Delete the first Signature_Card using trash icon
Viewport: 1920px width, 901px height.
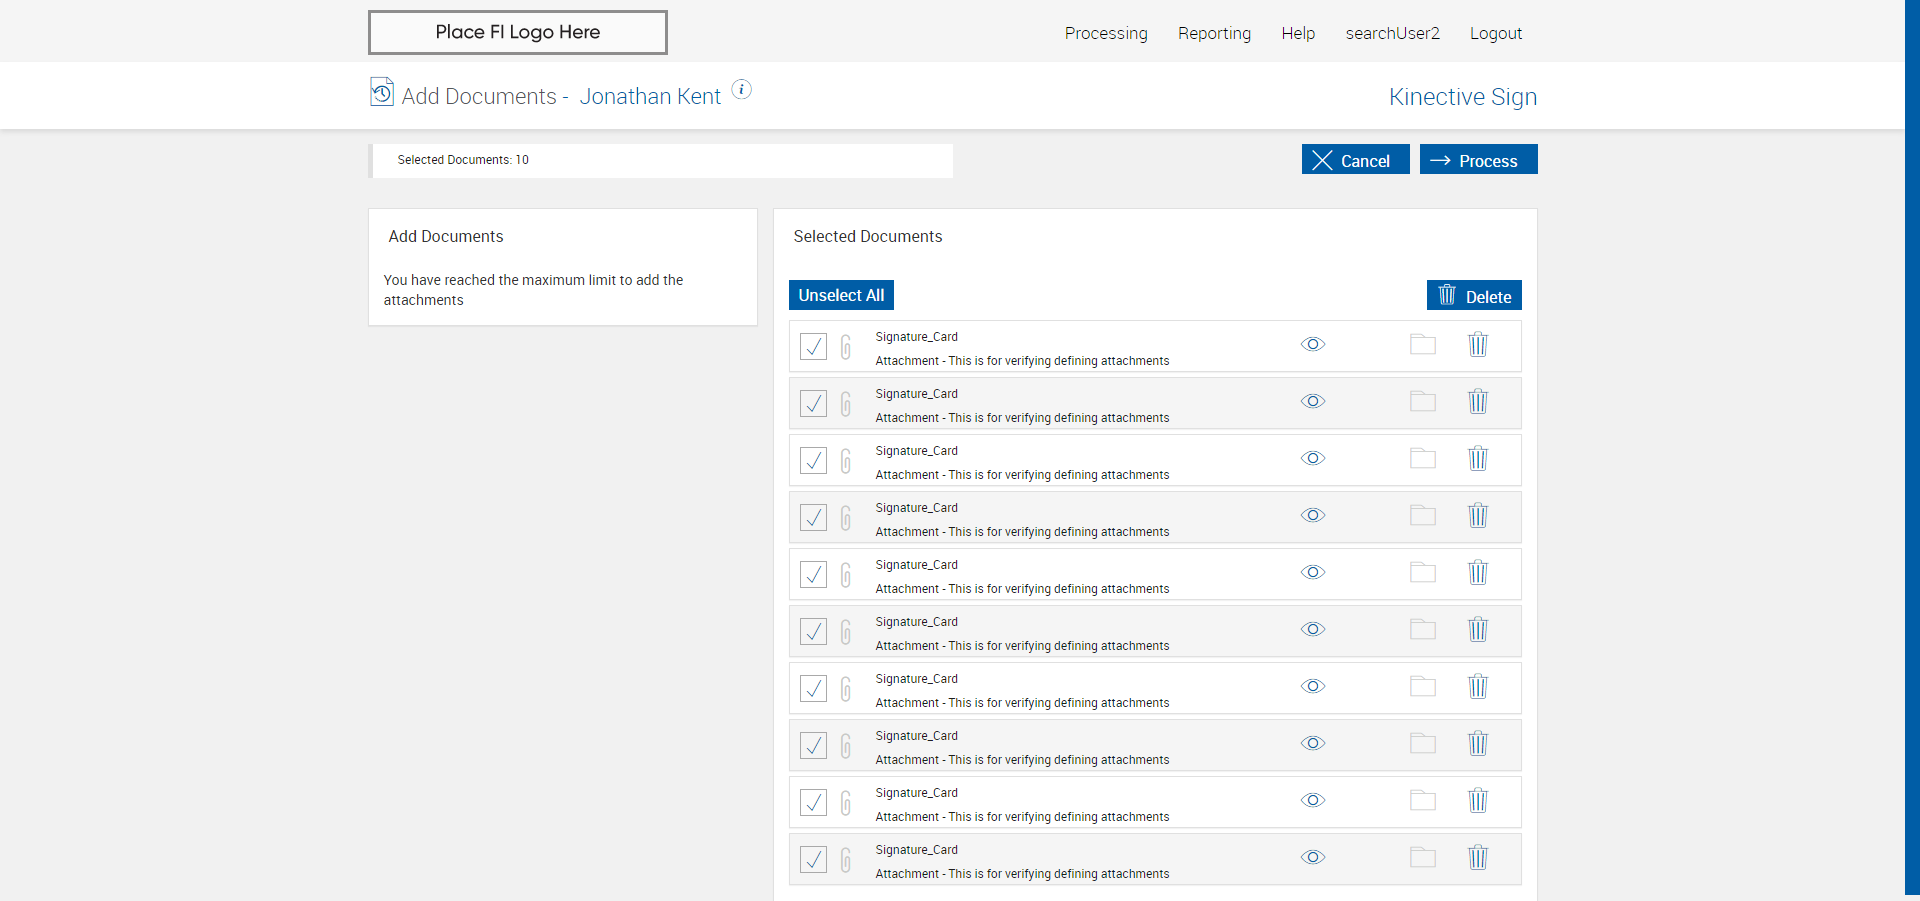tap(1477, 345)
